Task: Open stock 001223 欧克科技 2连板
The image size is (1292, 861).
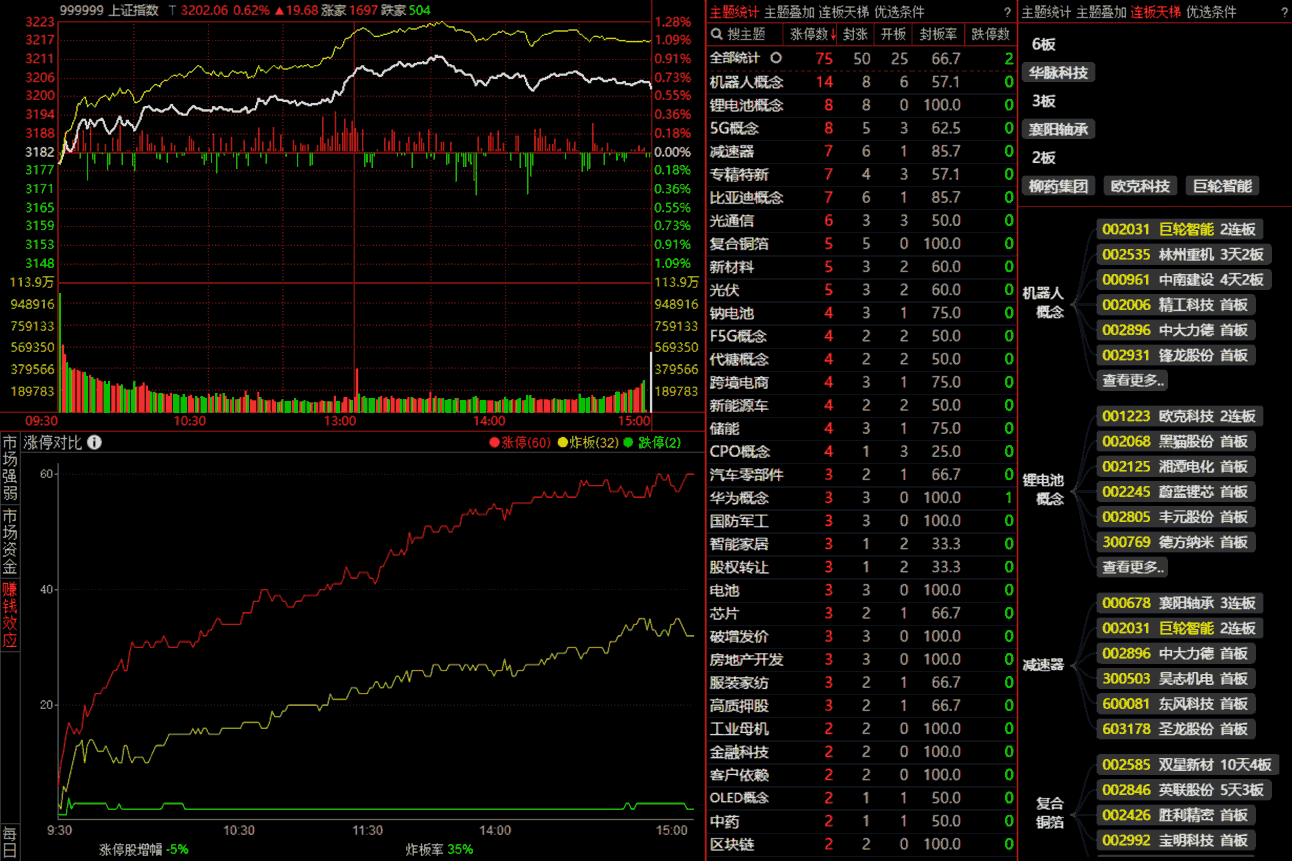Action: pos(1180,416)
